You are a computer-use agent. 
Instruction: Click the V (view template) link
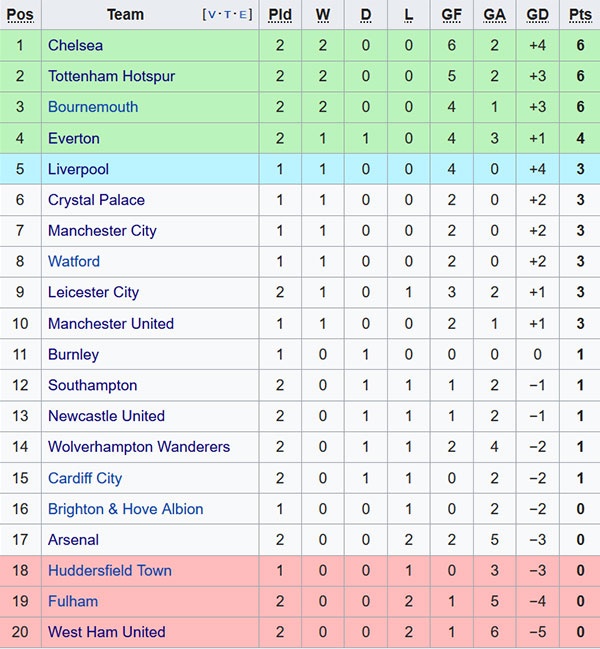click(213, 15)
